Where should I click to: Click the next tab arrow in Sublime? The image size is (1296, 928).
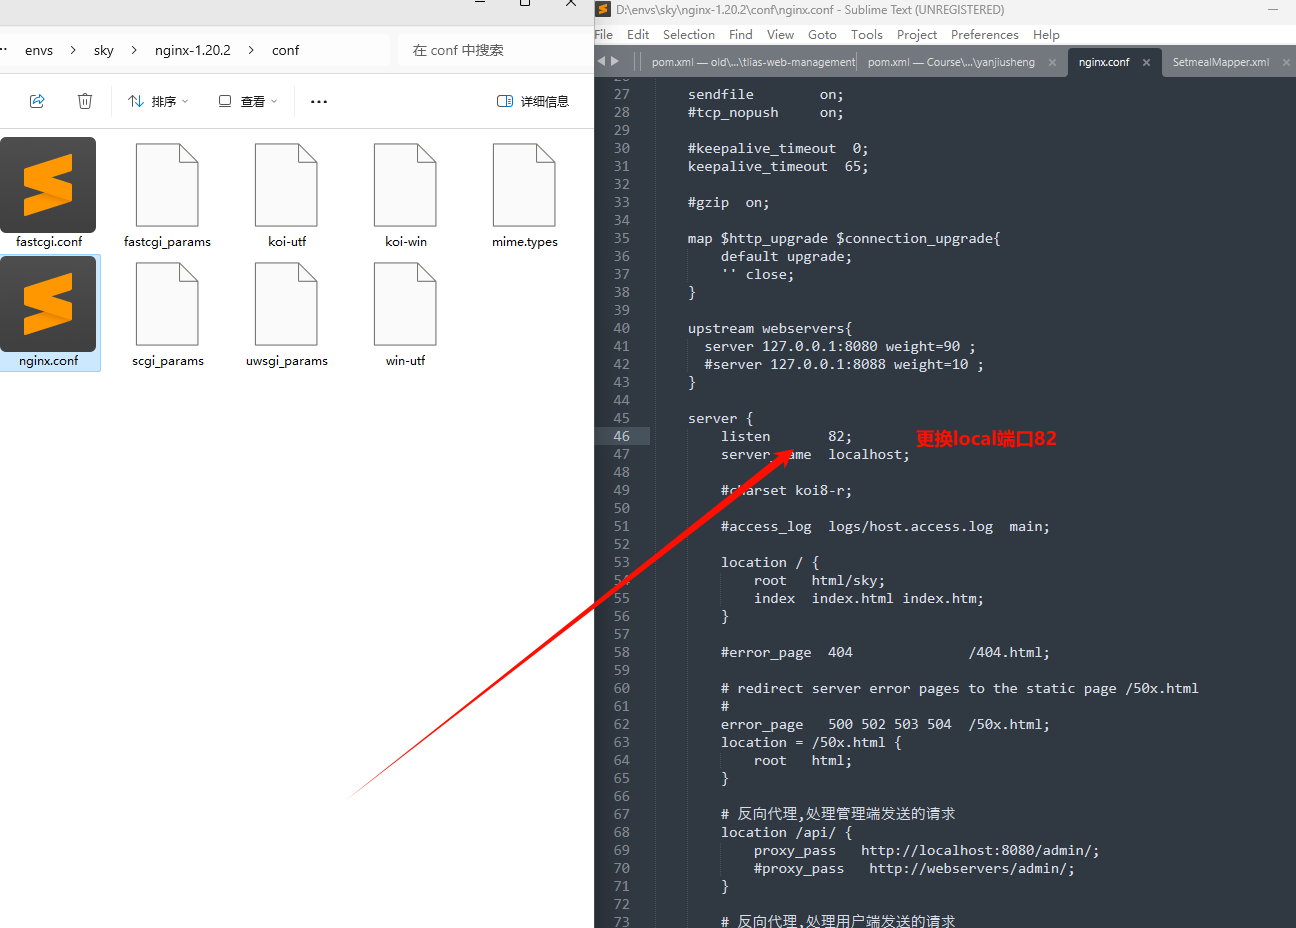[x=615, y=61]
